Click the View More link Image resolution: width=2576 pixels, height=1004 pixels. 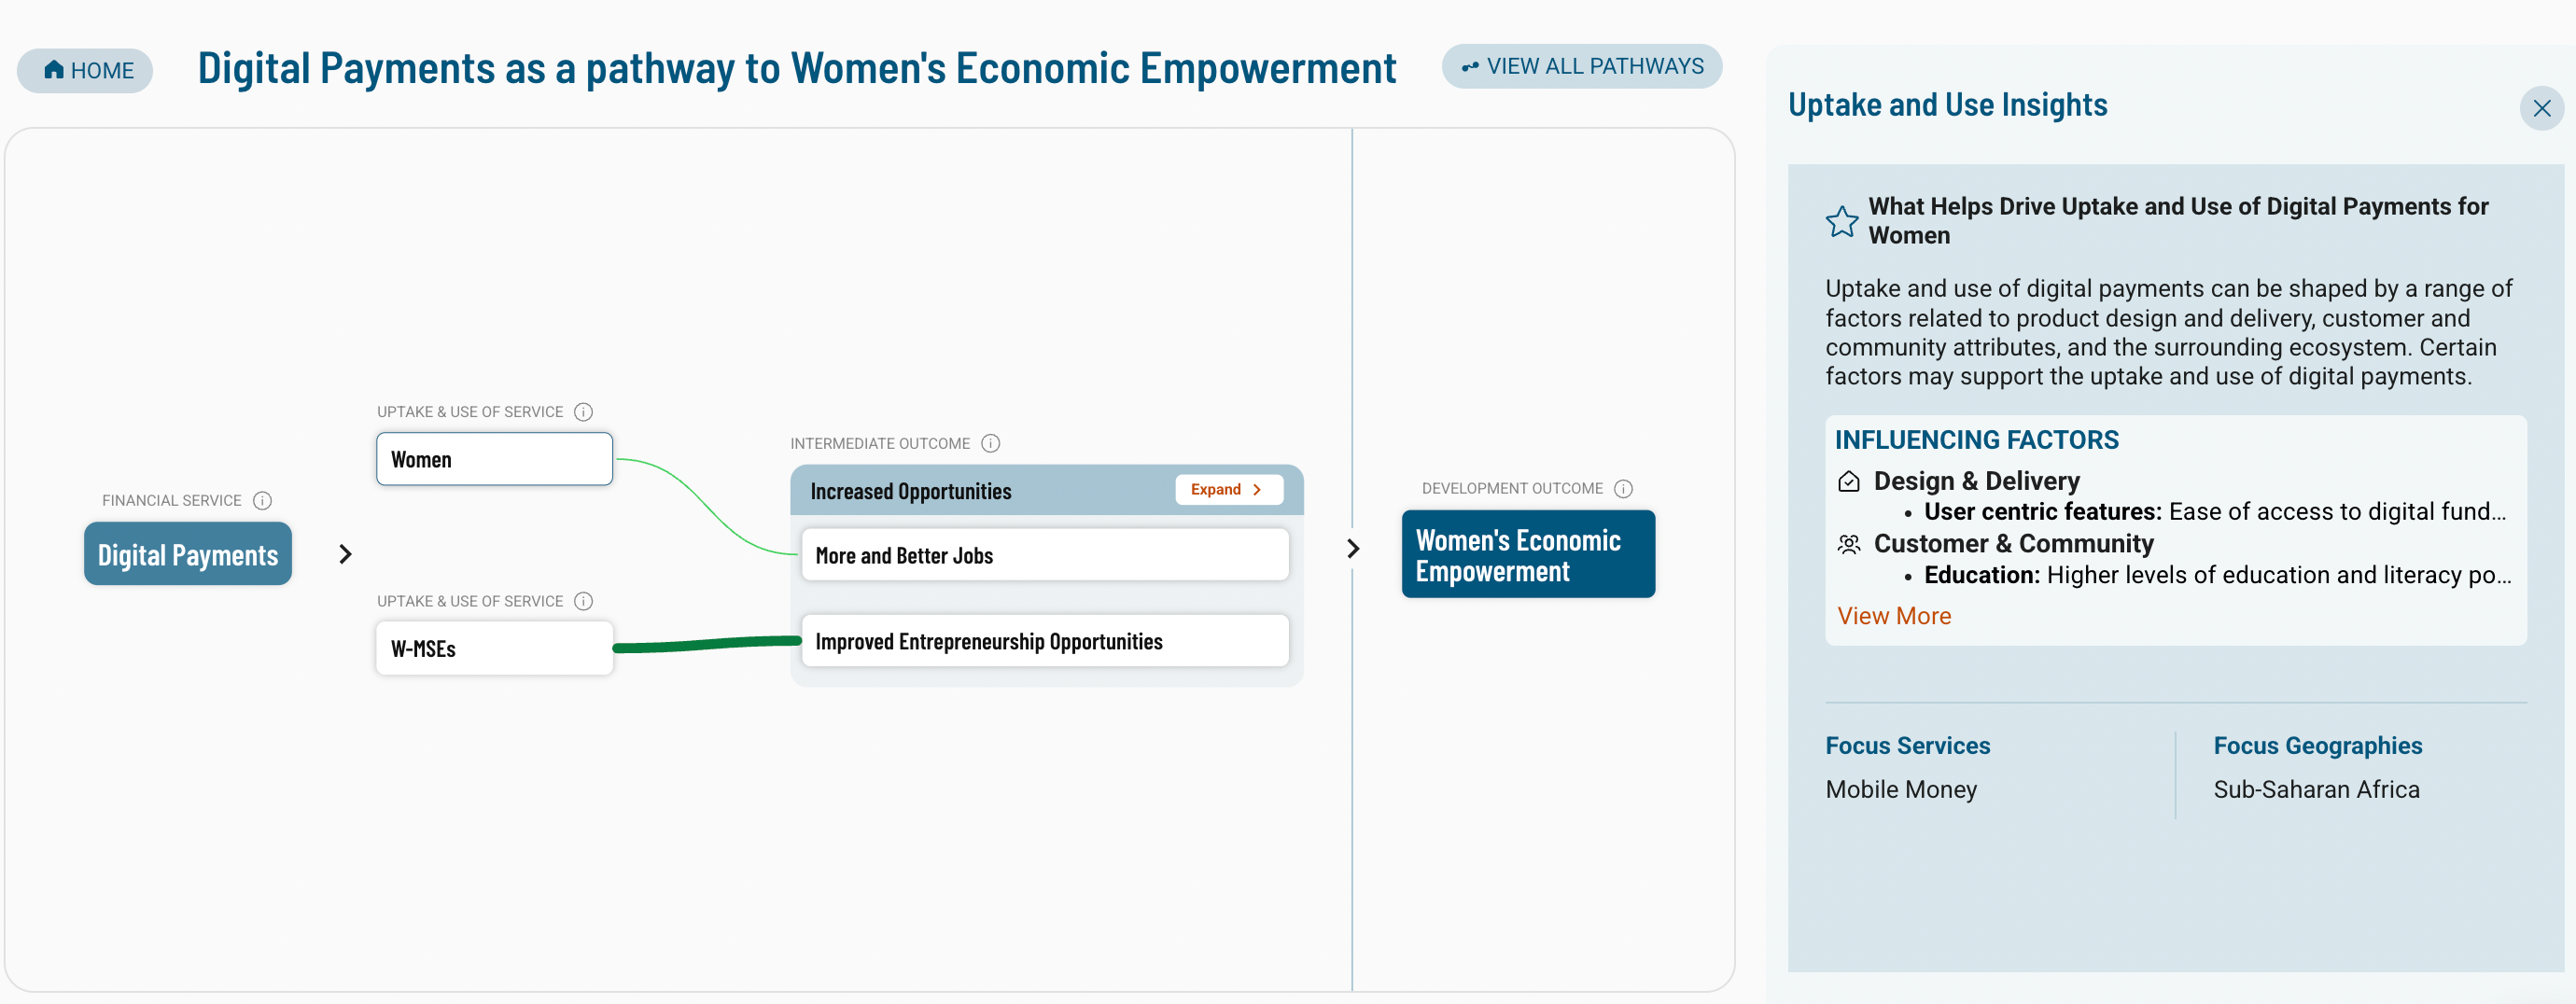coord(1894,616)
